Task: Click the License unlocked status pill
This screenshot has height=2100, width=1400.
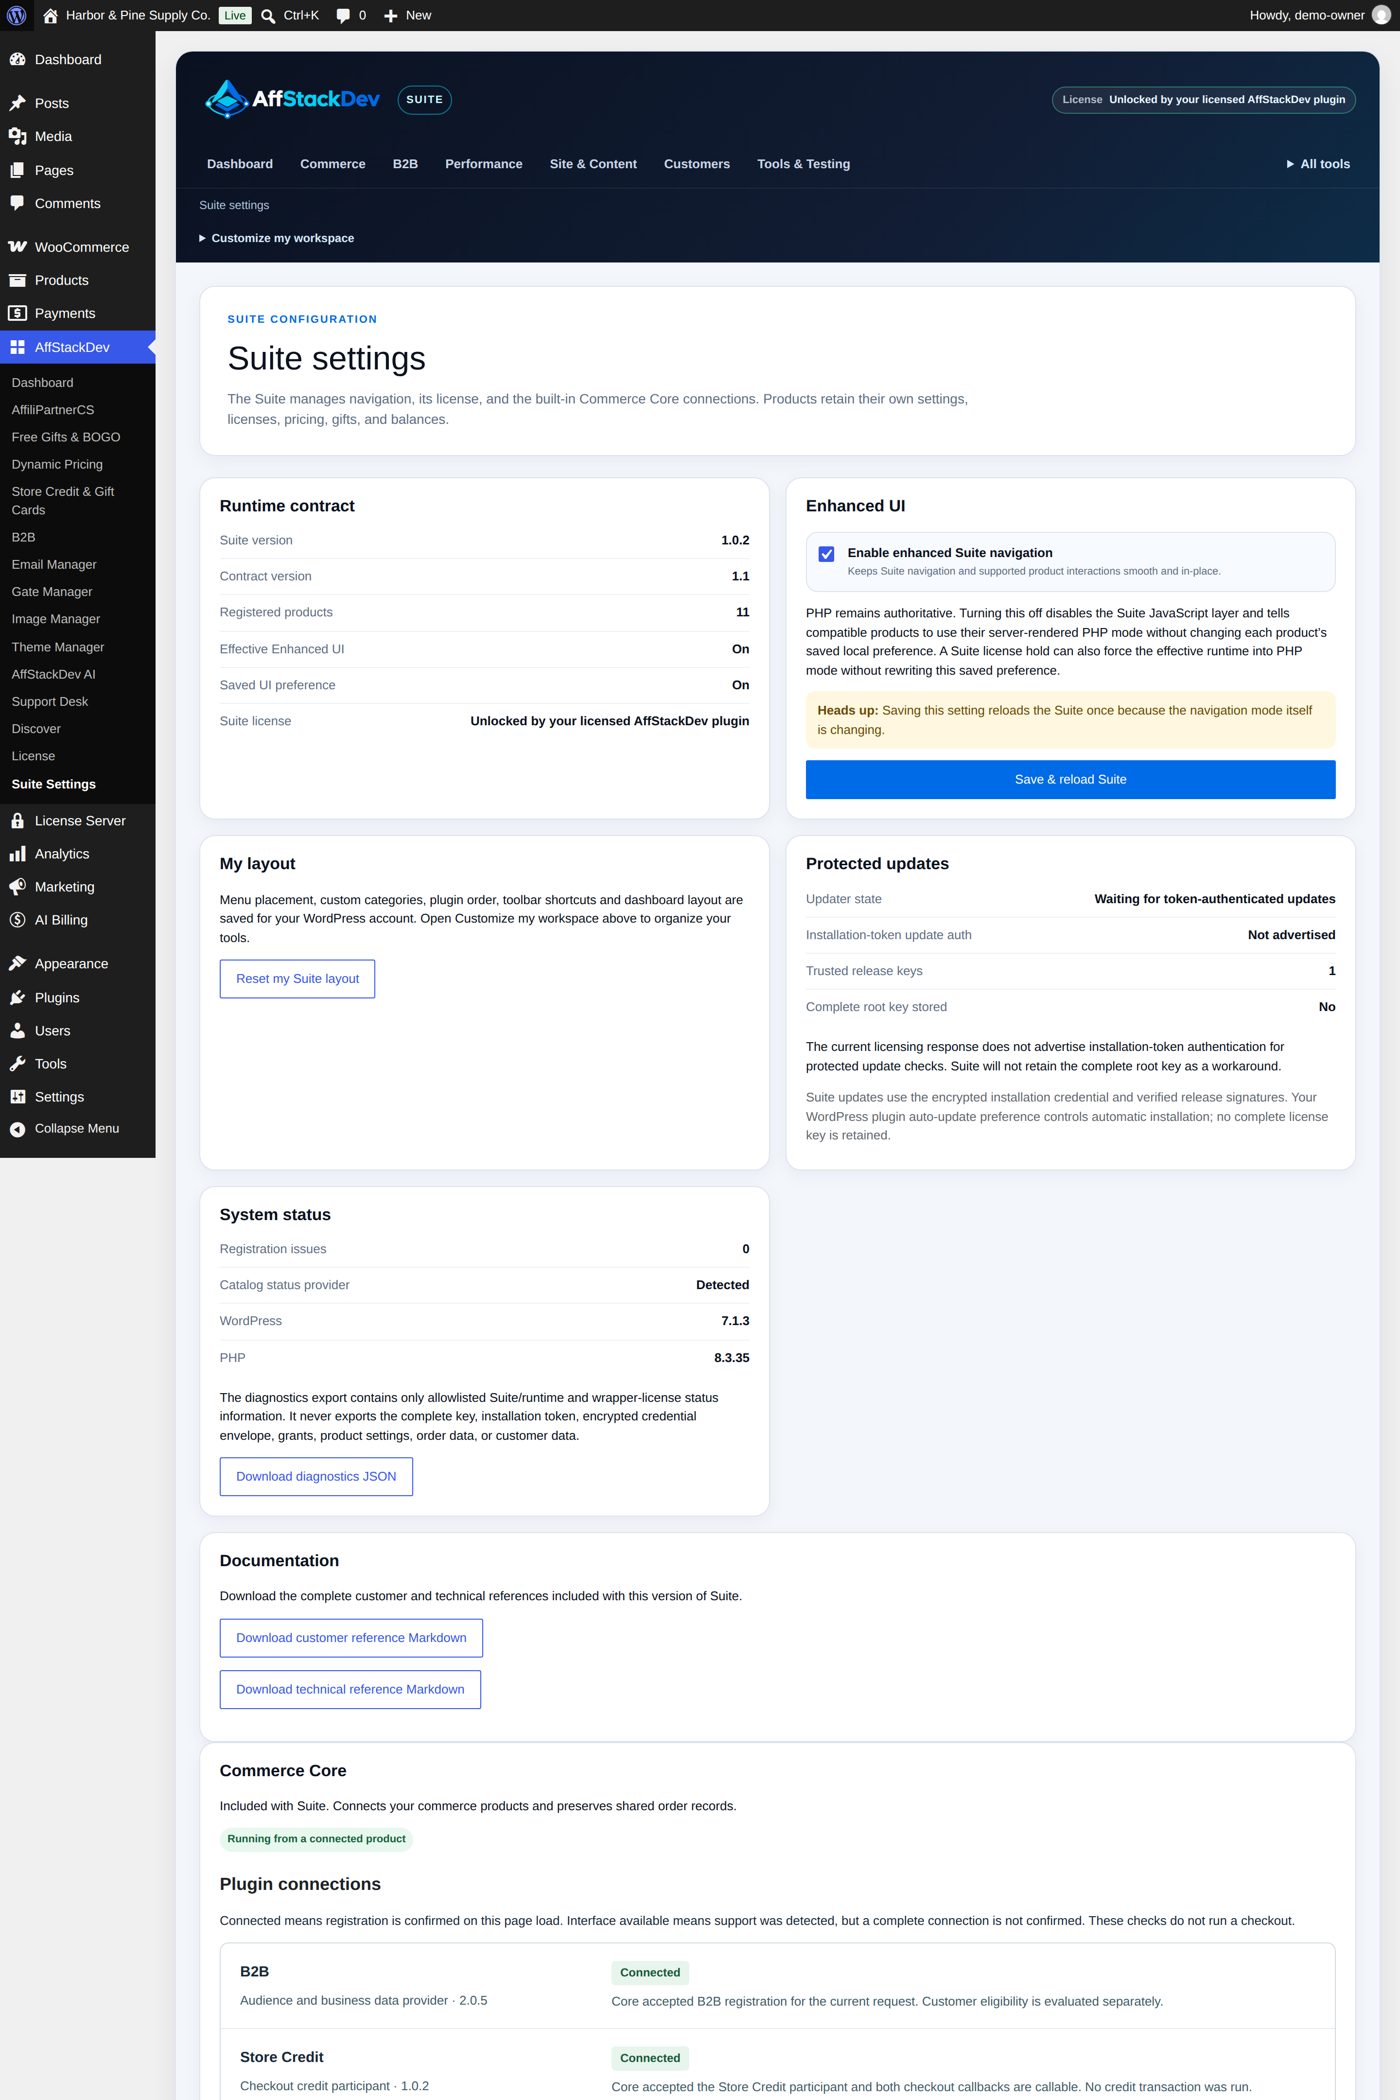Action: point(1203,99)
